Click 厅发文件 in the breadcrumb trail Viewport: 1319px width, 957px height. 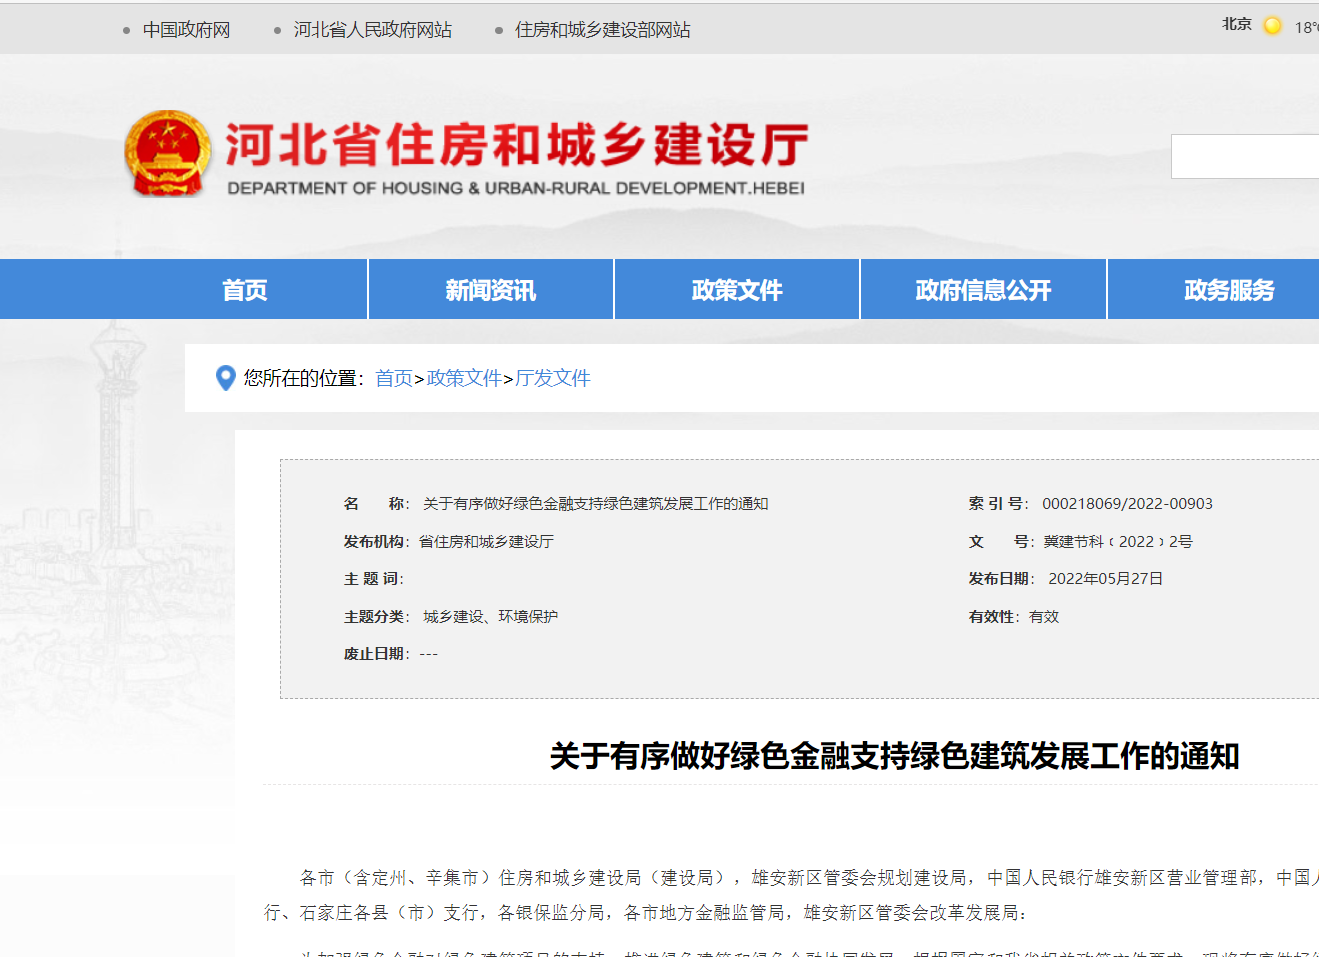(x=551, y=378)
